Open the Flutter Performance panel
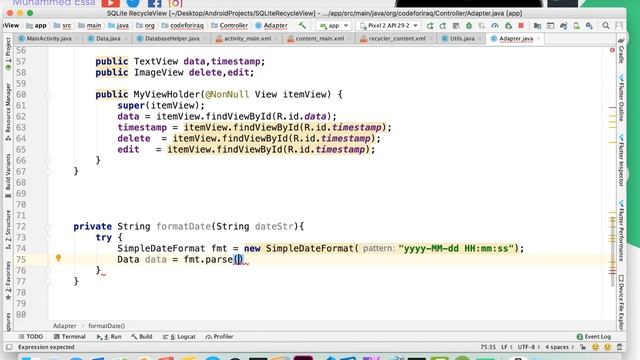Image resolution: width=640 pixels, height=360 pixels. 621,231
